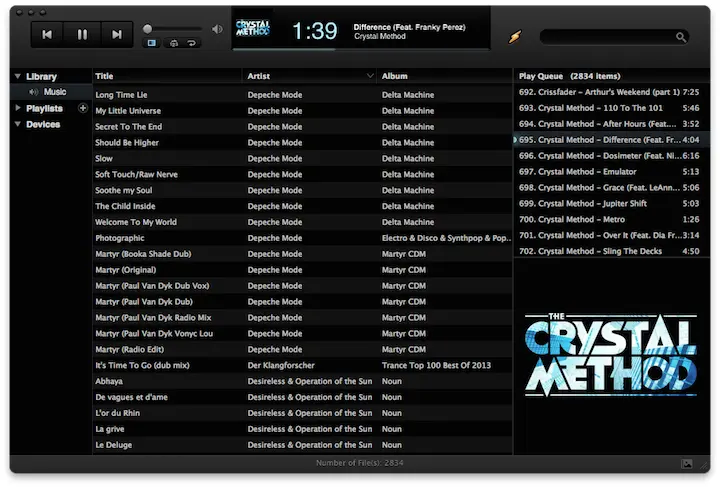Image resolution: width=720 pixels, height=487 pixels.
Task: Select Music in the Library
Action: point(55,92)
